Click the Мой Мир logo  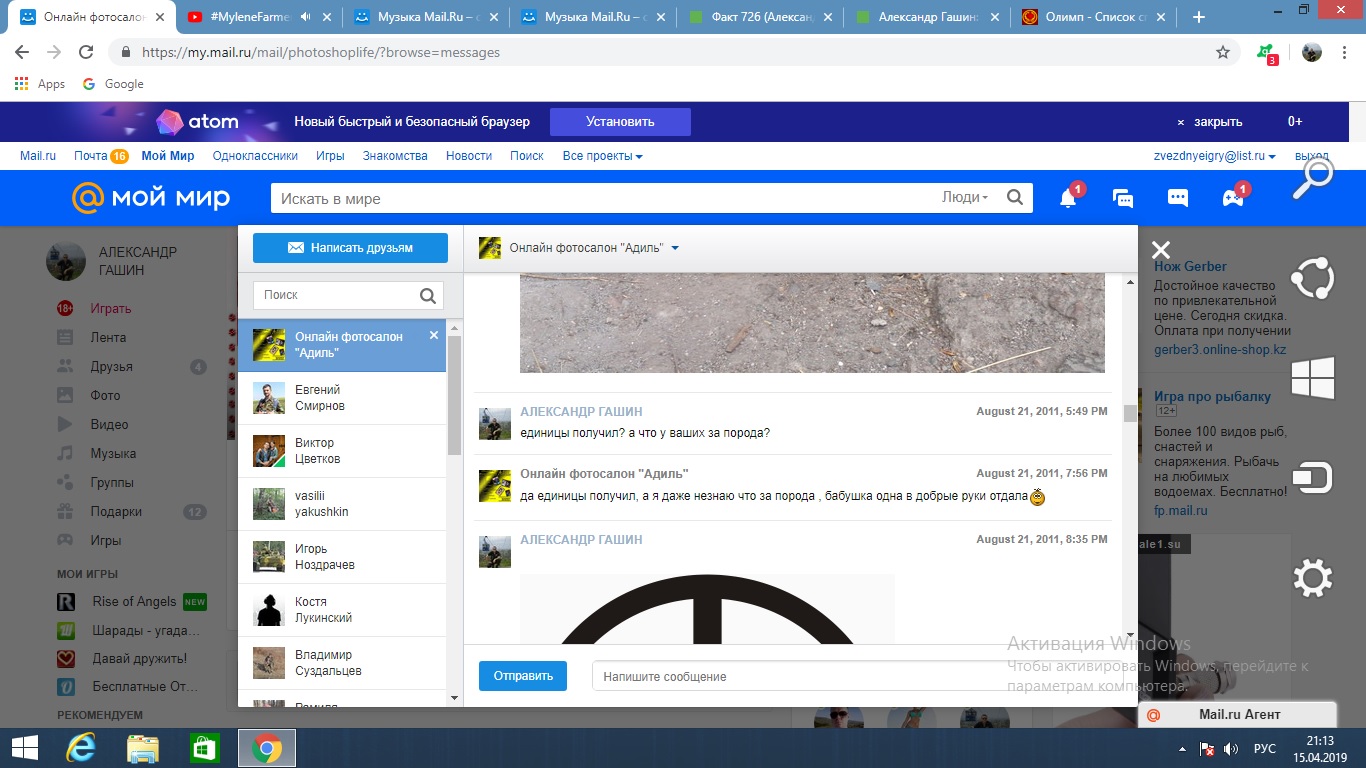click(151, 198)
